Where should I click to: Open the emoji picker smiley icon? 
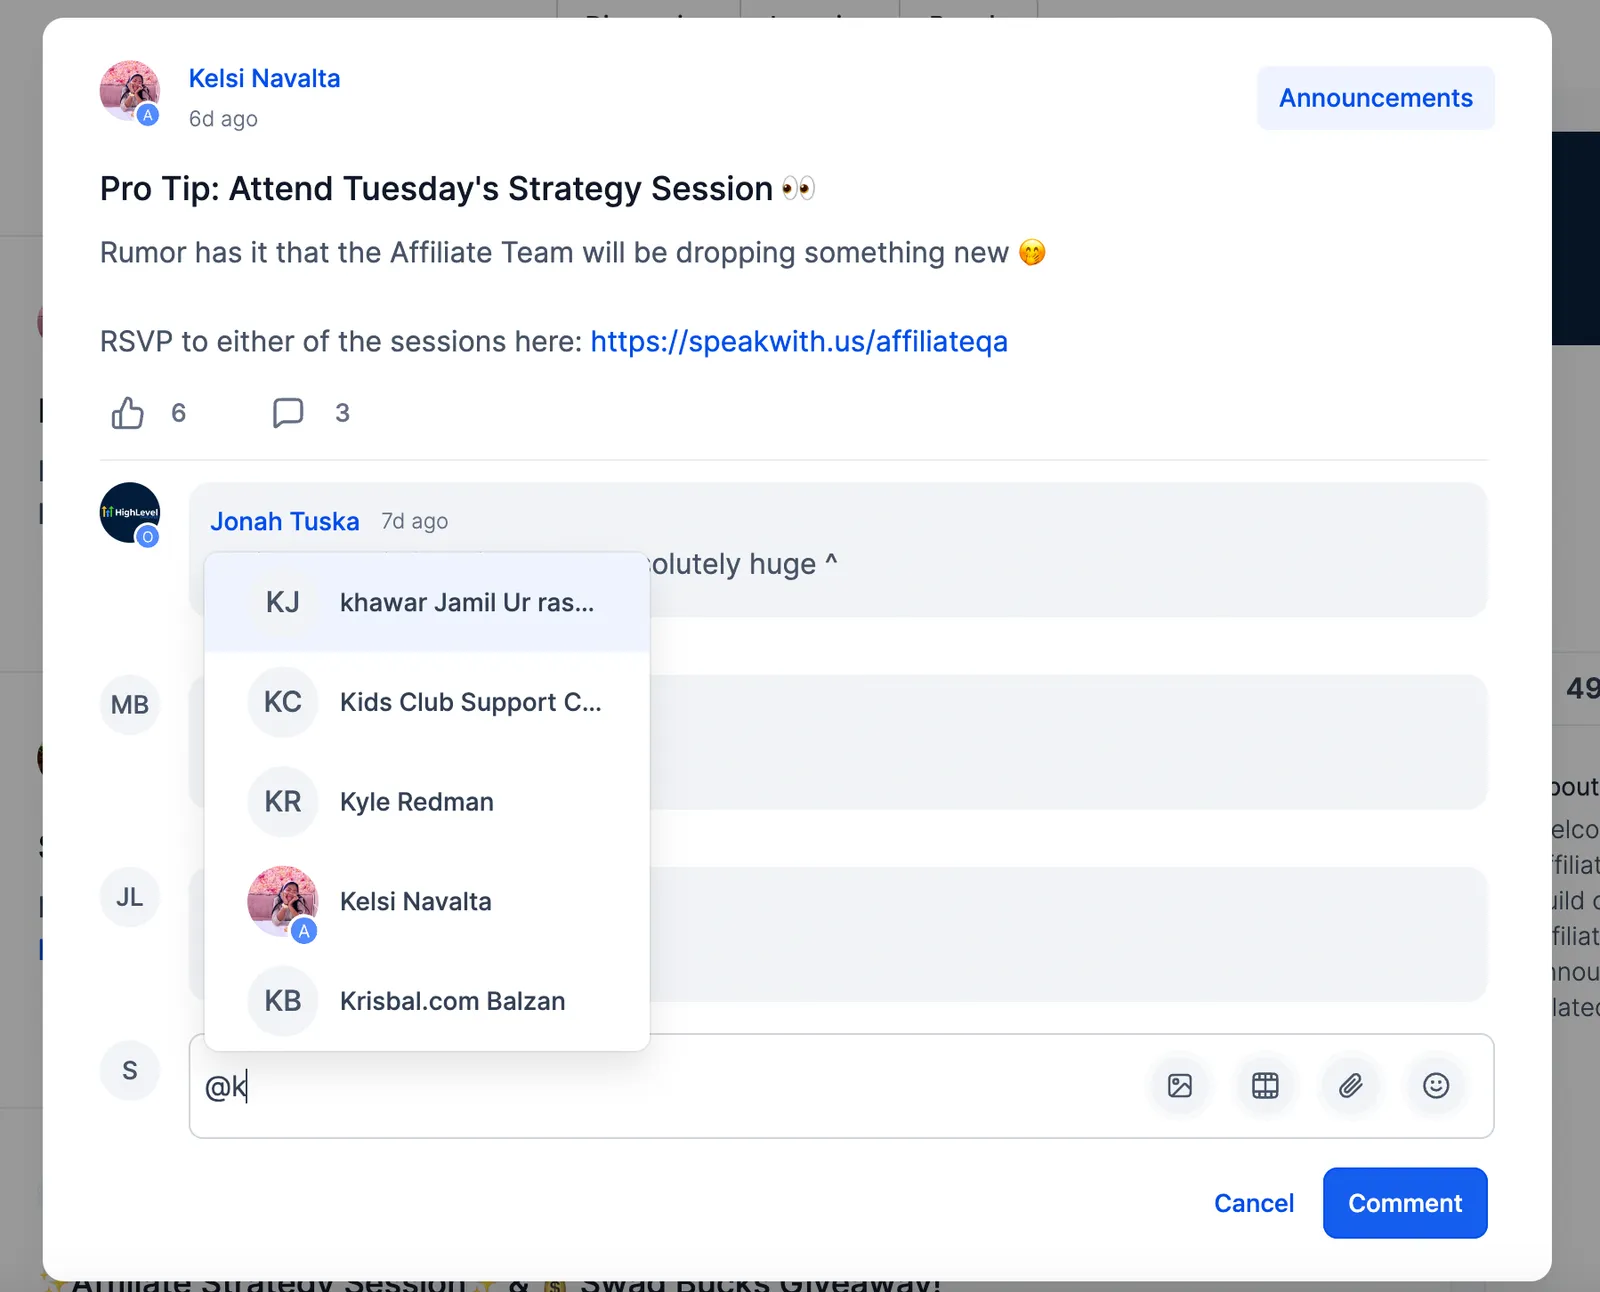pos(1436,1086)
